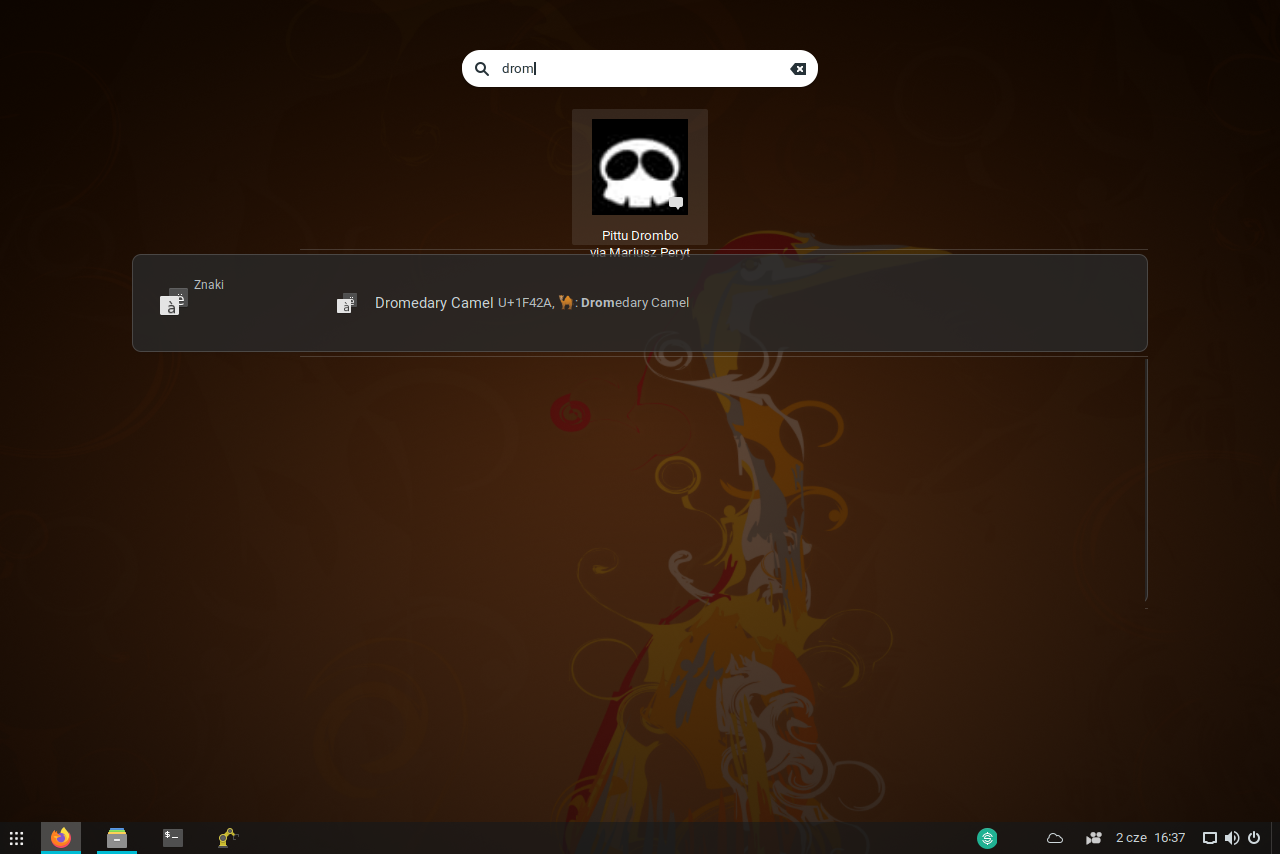Open volume control from the speaker icon
1280x854 pixels.
point(1231,838)
